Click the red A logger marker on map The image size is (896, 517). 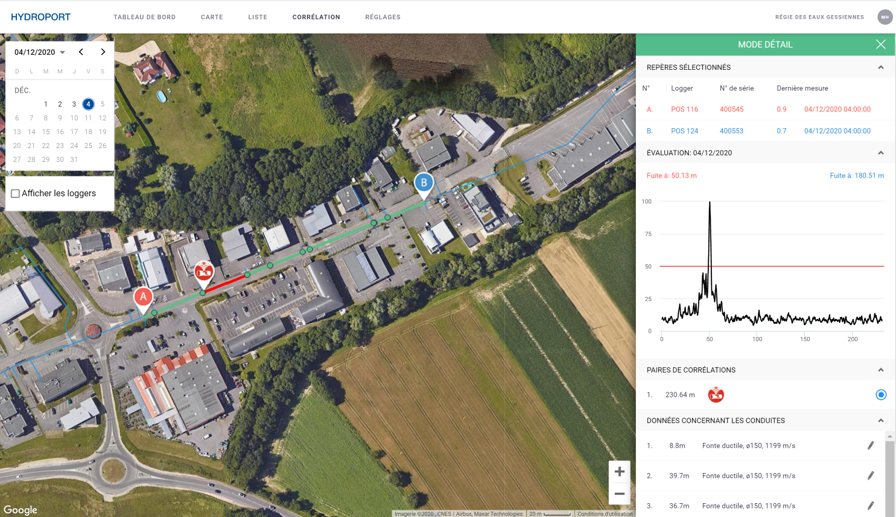[143, 297]
